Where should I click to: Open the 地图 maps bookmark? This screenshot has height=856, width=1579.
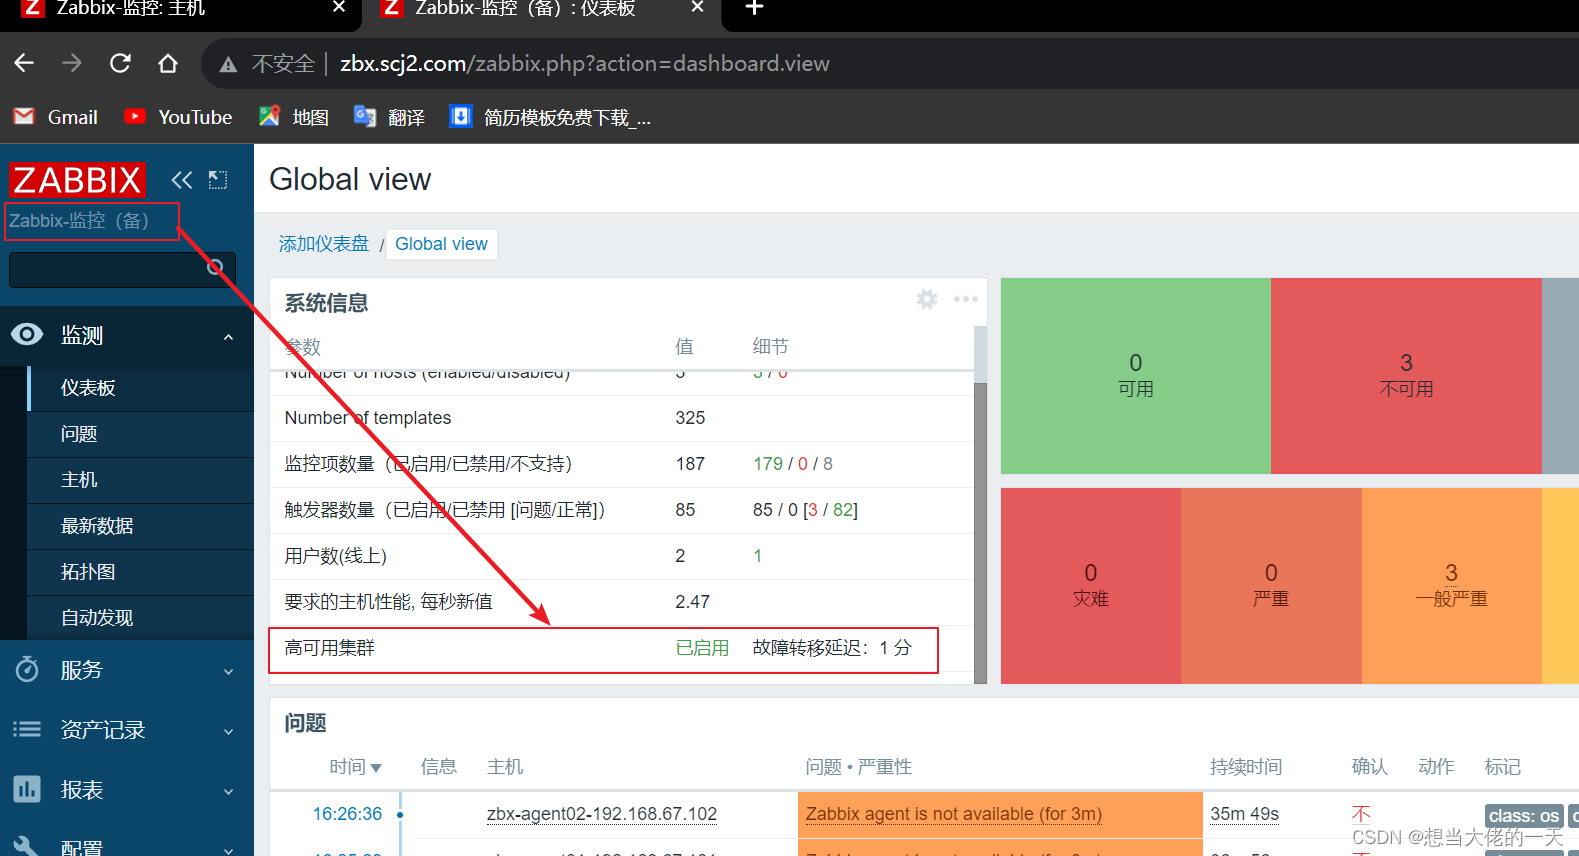tap(294, 117)
